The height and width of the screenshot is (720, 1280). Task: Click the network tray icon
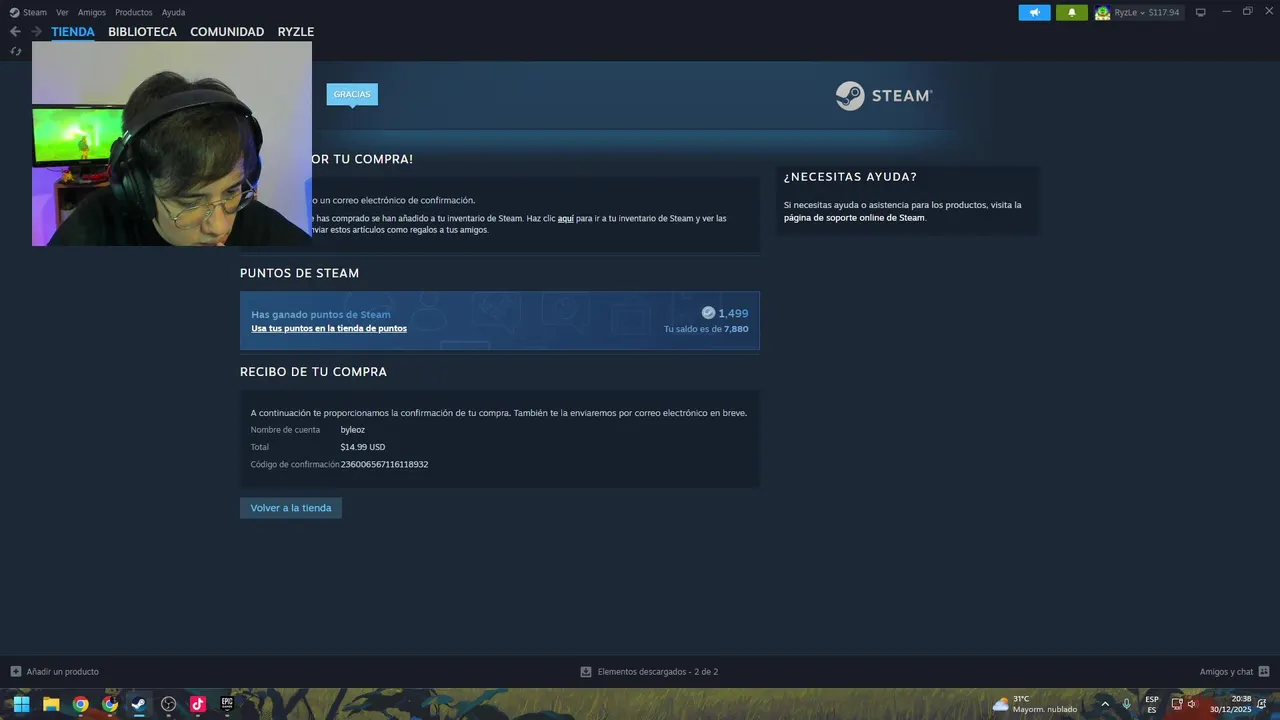1177,704
